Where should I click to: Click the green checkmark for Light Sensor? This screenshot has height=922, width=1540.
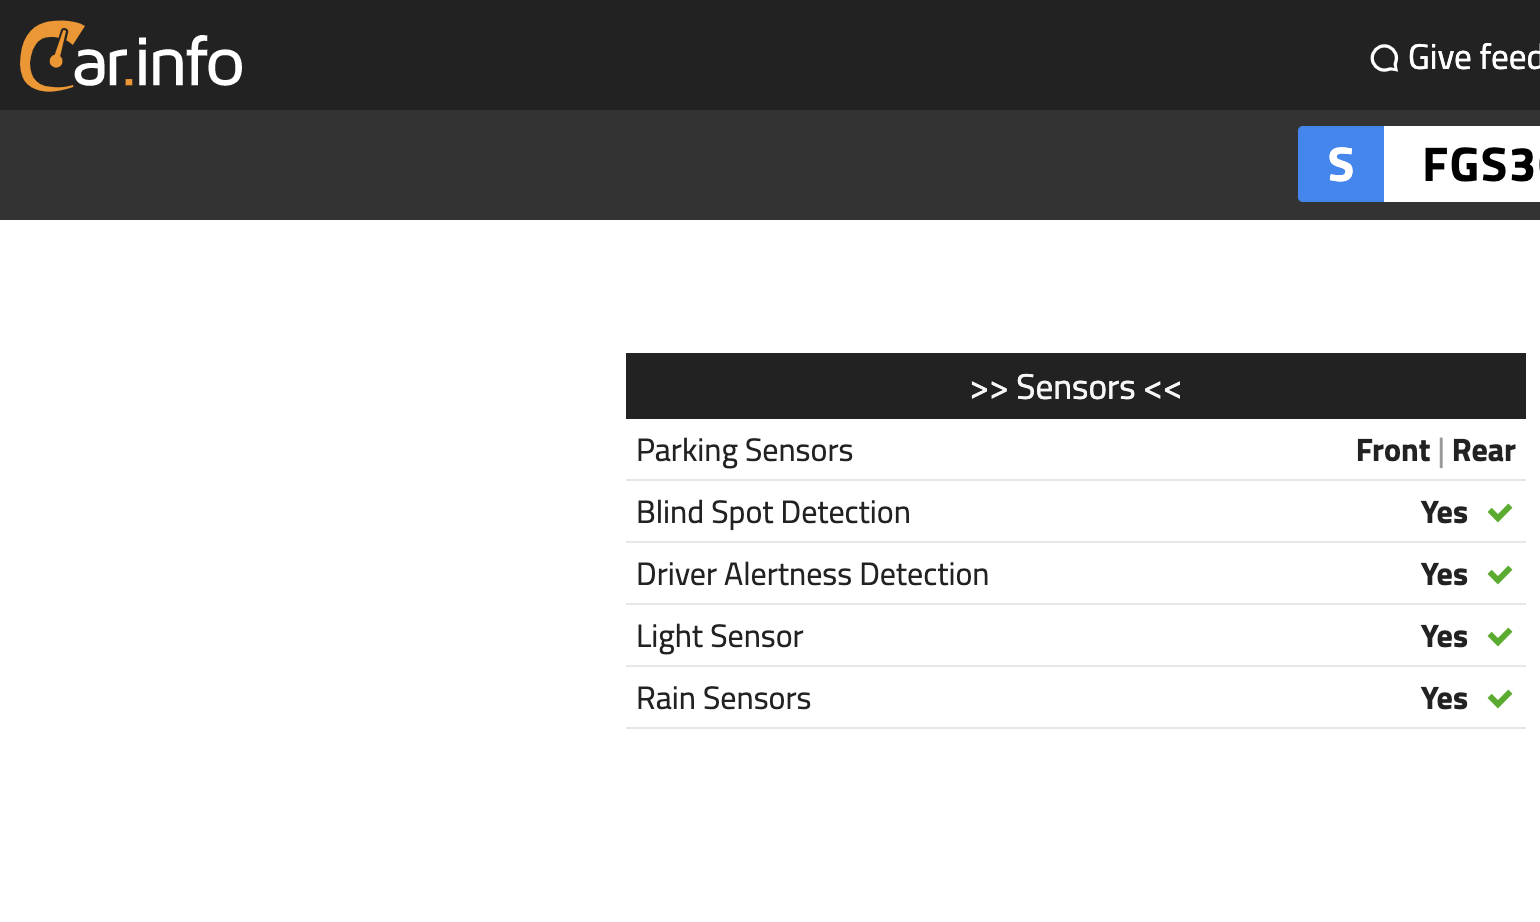click(x=1499, y=637)
